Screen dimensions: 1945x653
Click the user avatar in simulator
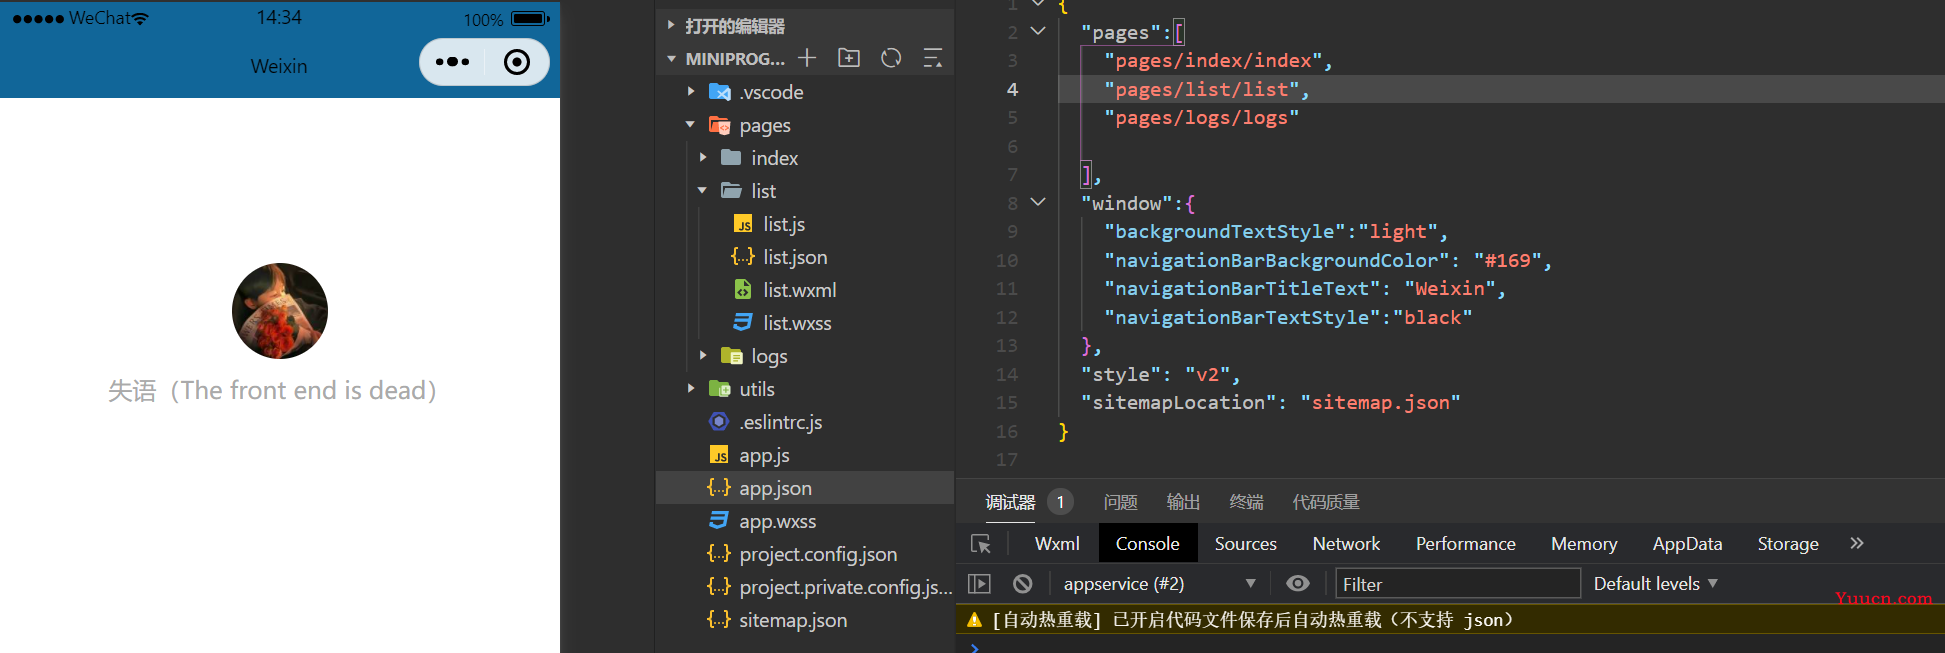pyautogui.click(x=280, y=311)
